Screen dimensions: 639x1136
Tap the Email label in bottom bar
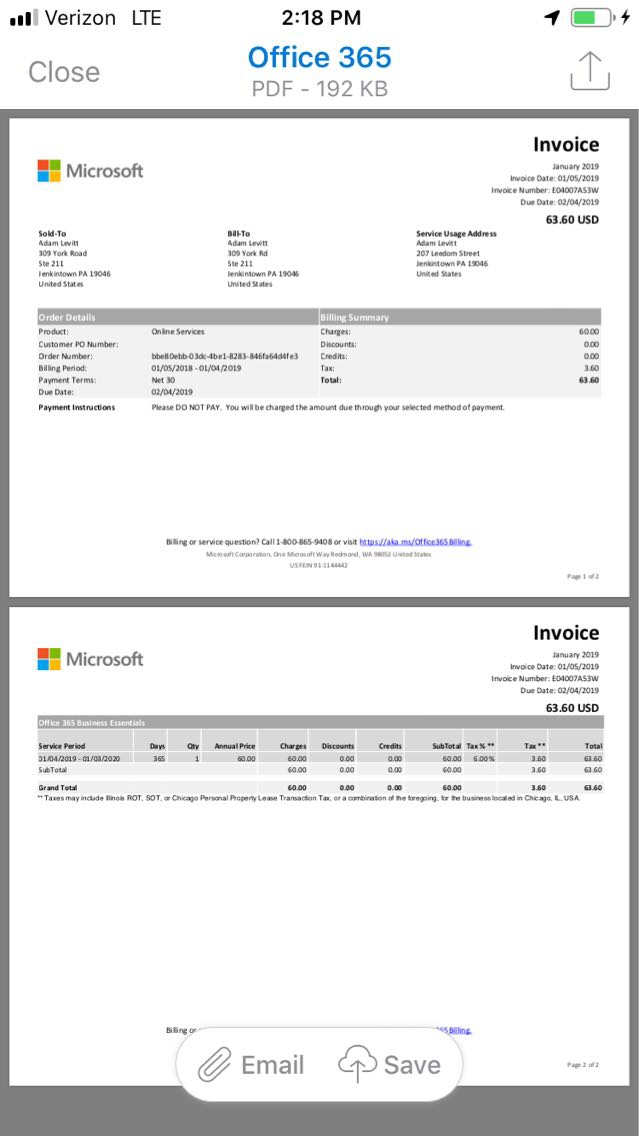tap(272, 1065)
